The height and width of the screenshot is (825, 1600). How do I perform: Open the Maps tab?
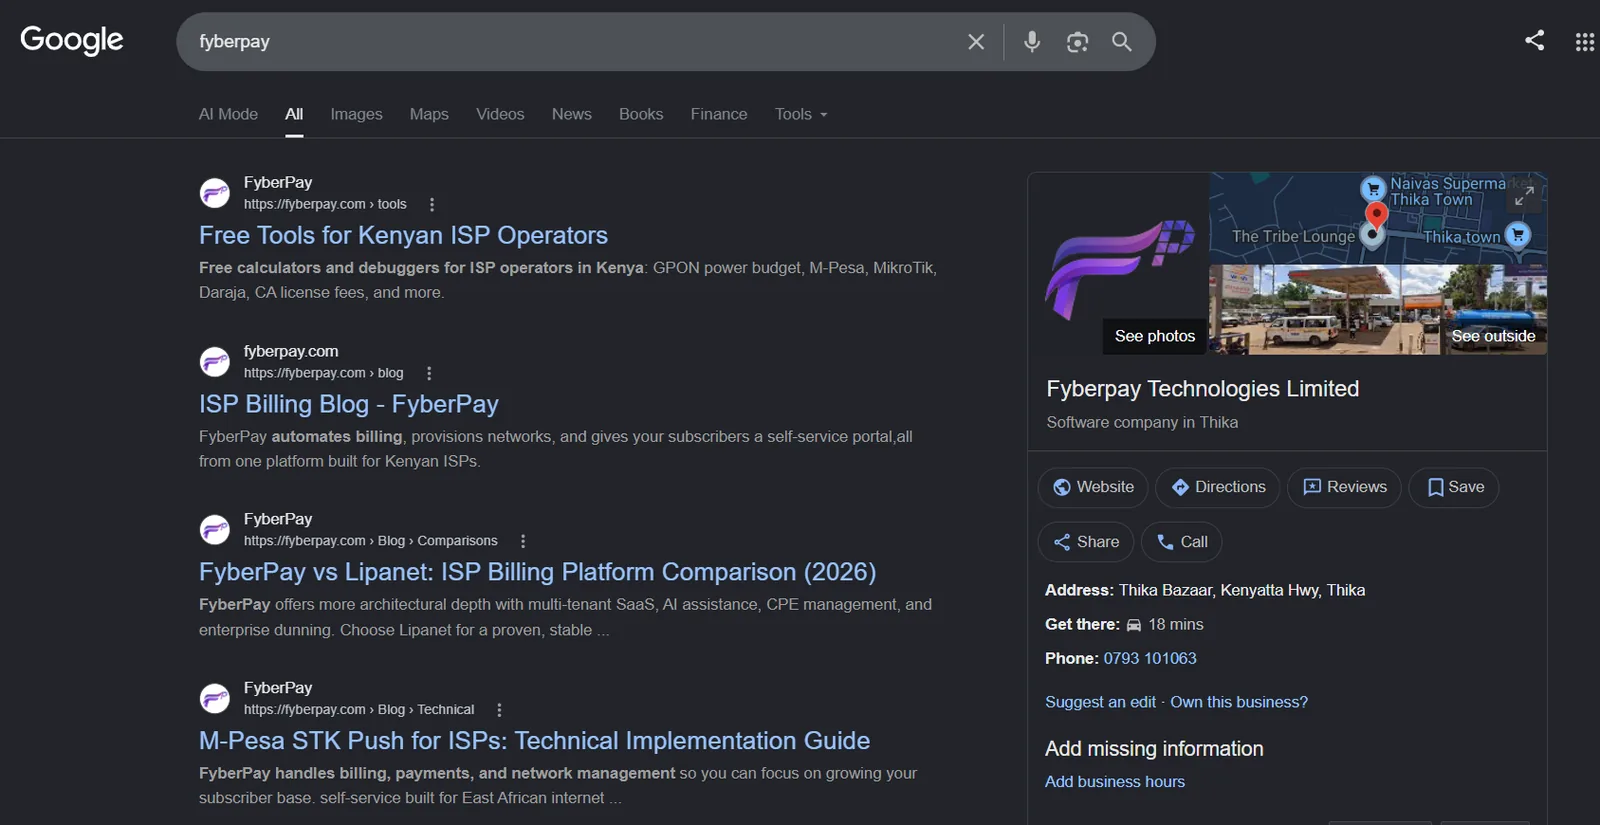click(x=429, y=114)
